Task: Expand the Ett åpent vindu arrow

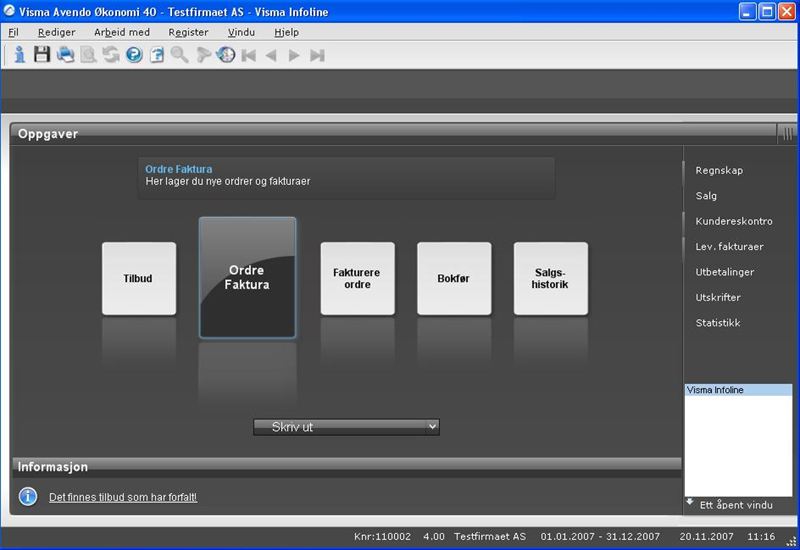Action: (690, 502)
